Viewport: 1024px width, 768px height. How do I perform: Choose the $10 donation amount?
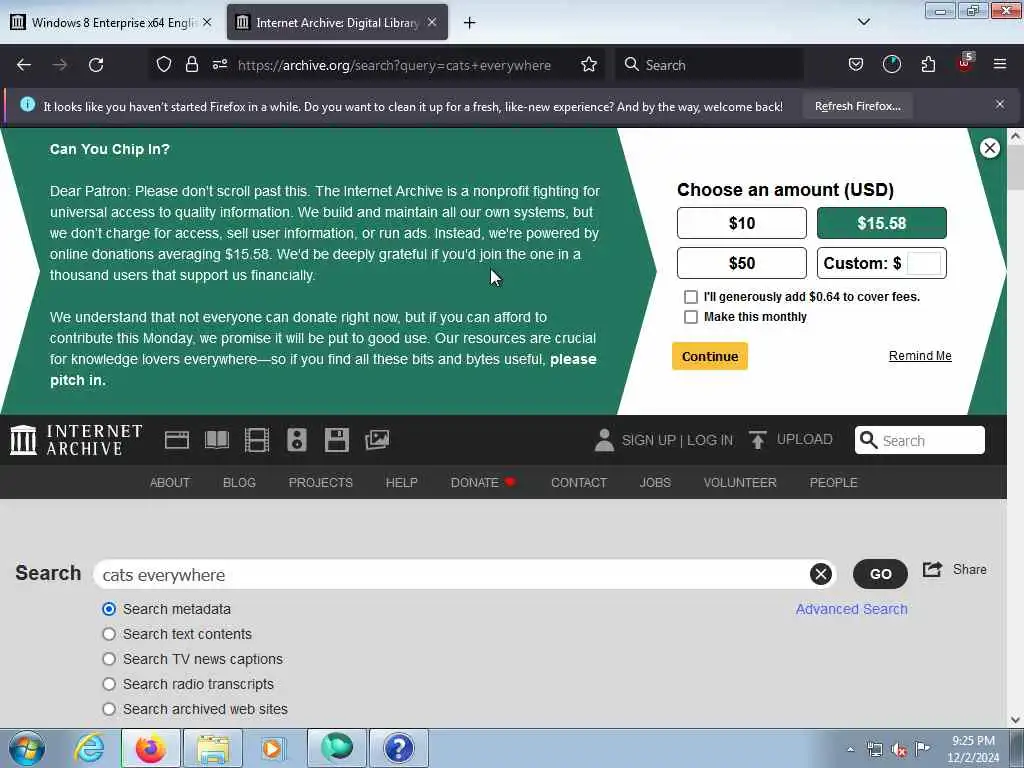(x=742, y=223)
